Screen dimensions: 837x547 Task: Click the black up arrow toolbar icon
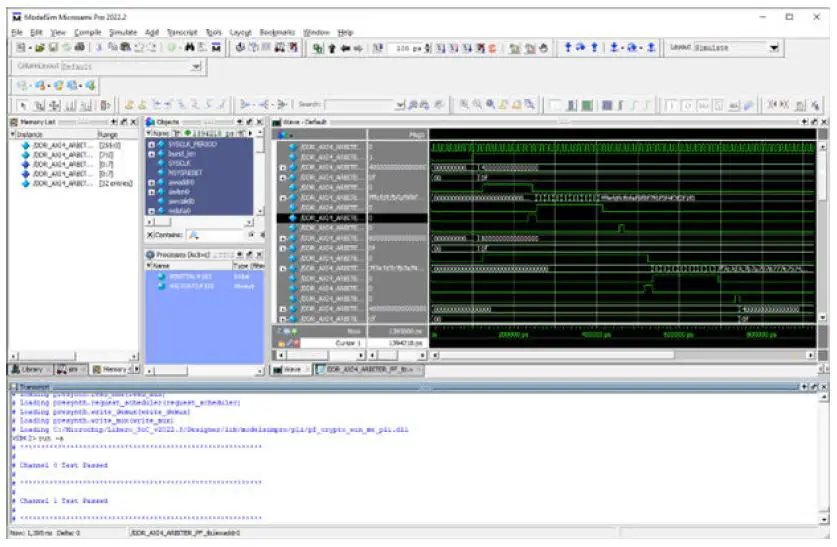331,49
